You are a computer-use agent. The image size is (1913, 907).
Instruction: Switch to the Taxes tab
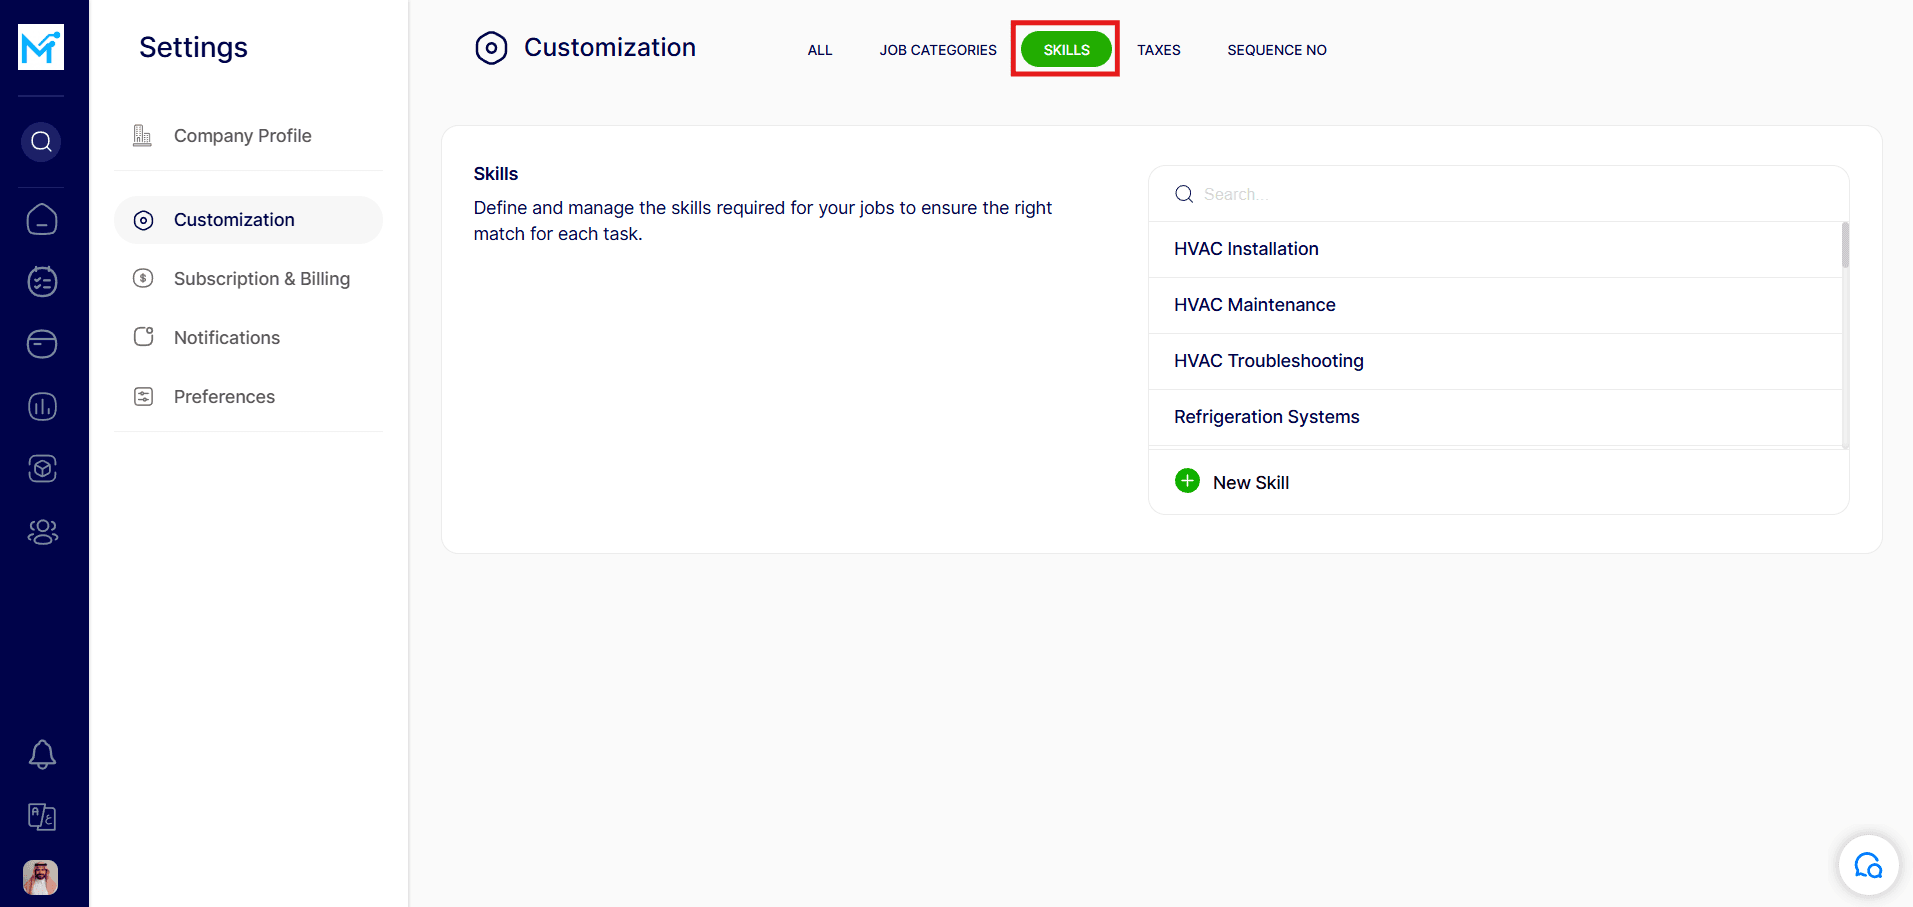tap(1158, 50)
